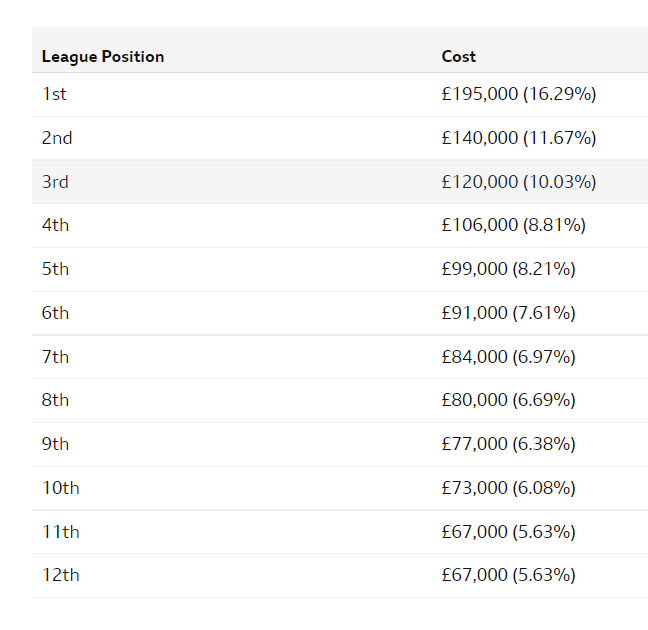
Task: Select the 1st league position cell
Action: 54,94
